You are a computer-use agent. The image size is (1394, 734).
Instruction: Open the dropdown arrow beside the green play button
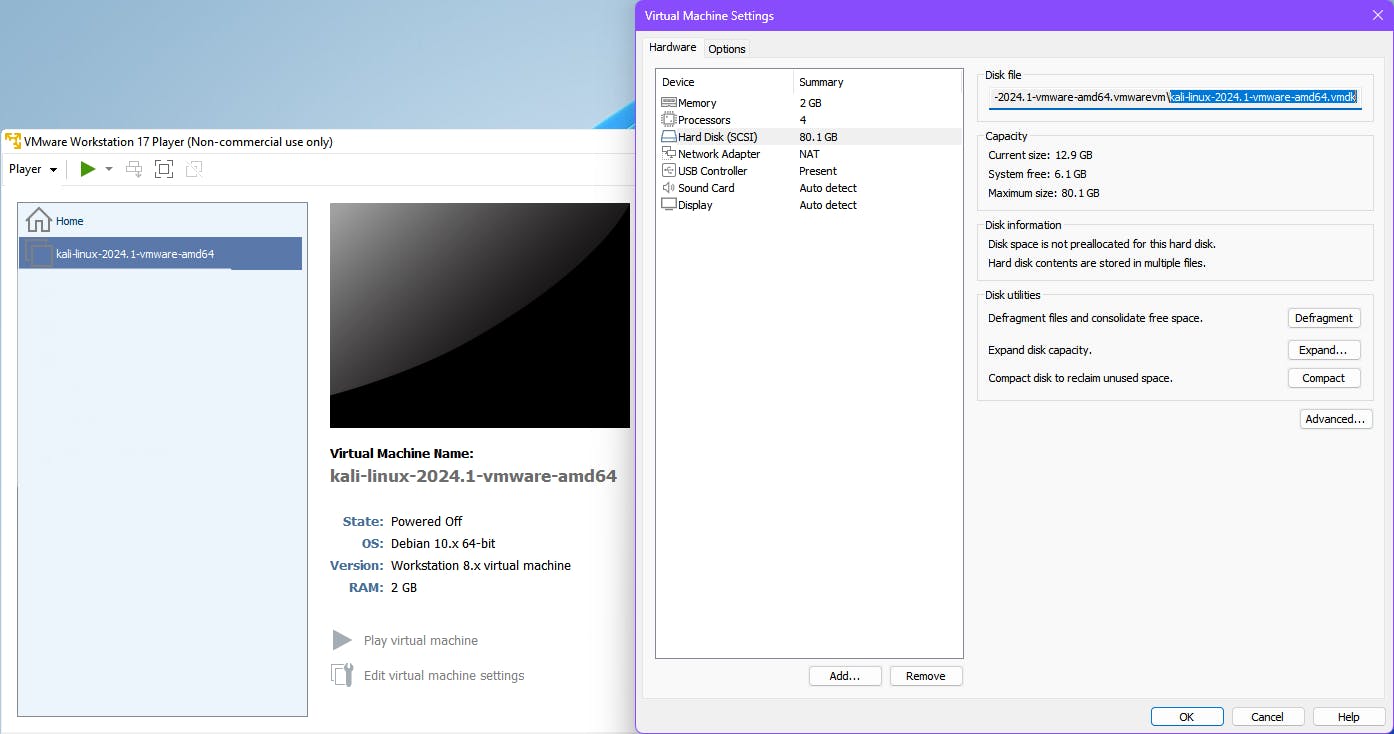109,169
